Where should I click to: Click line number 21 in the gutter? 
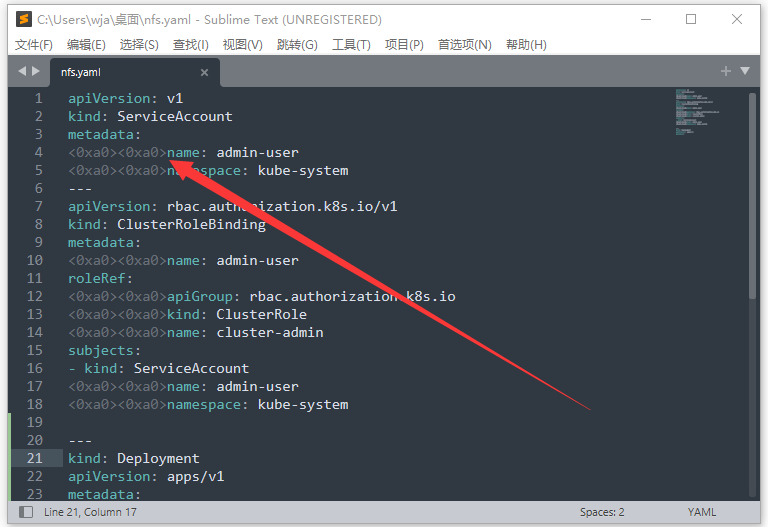coord(35,458)
